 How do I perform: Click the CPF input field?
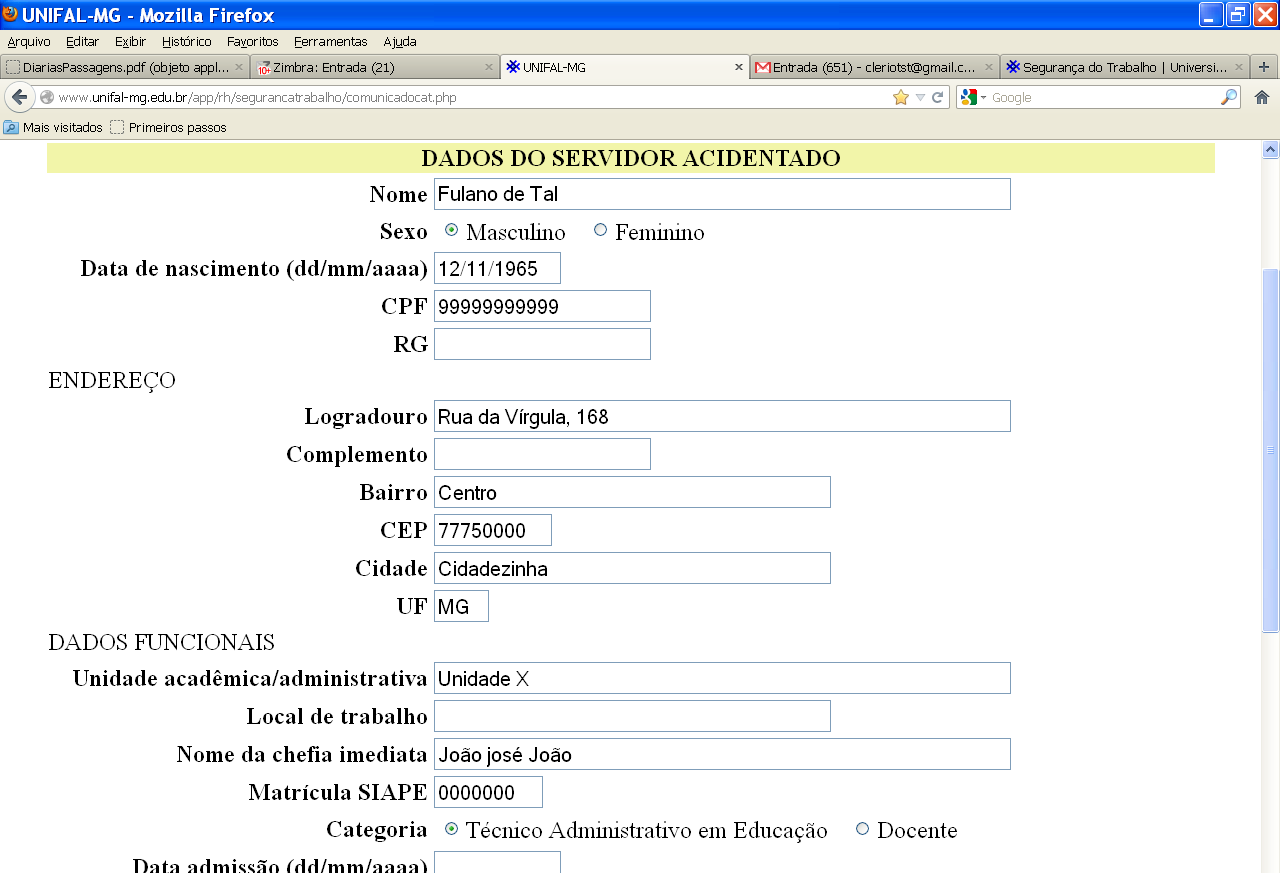(542, 306)
